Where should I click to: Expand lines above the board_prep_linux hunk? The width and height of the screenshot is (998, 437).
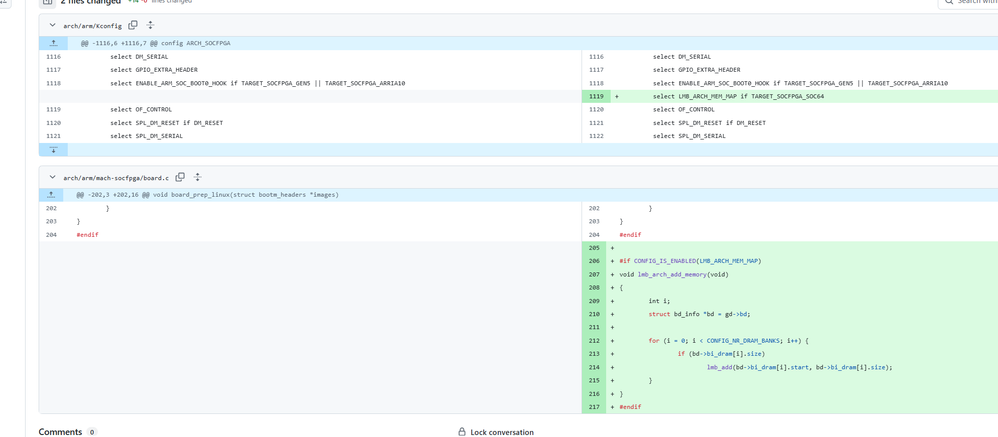(52, 195)
